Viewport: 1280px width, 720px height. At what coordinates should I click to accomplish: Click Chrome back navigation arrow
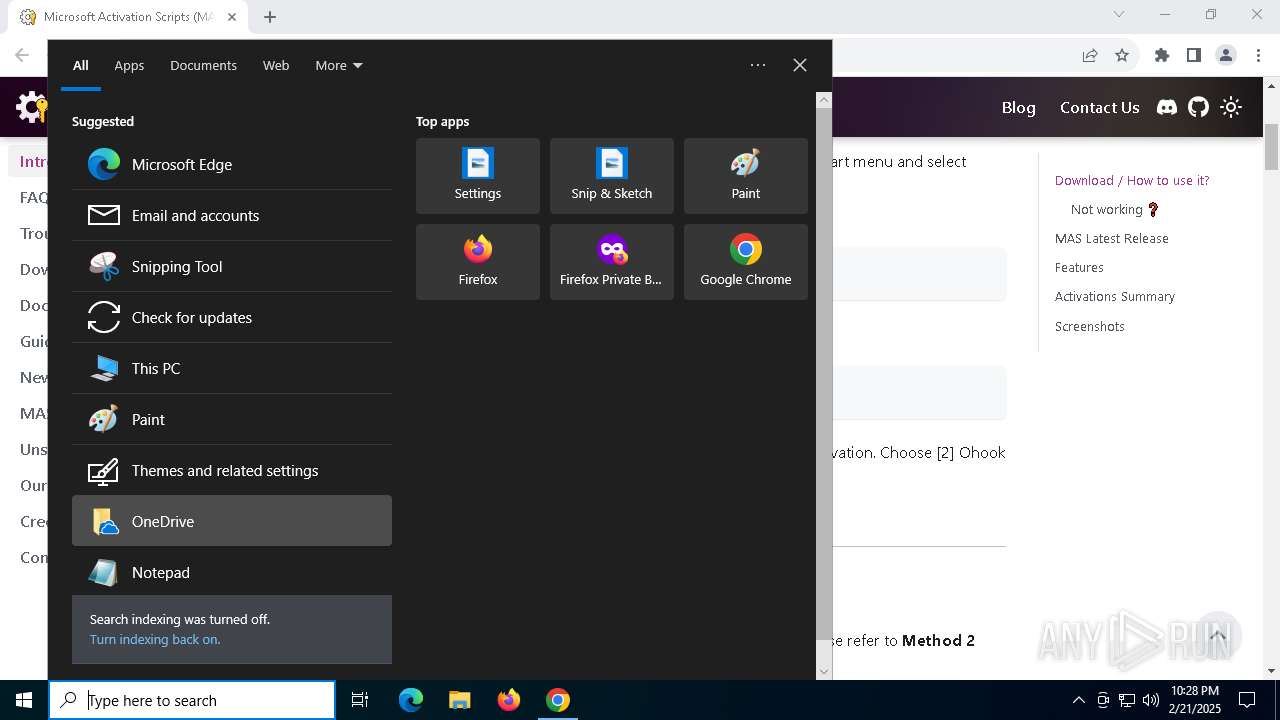click(x=22, y=55)
